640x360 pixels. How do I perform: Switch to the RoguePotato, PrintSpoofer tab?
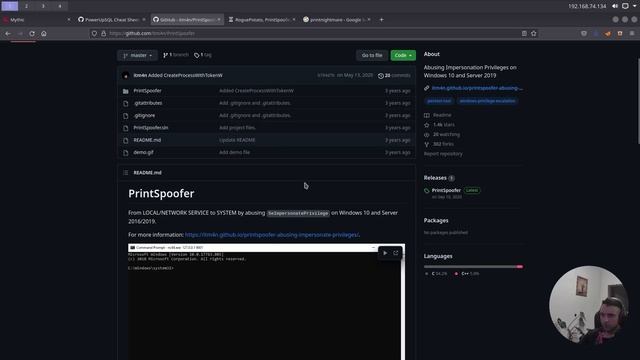(x=262, y=20)
